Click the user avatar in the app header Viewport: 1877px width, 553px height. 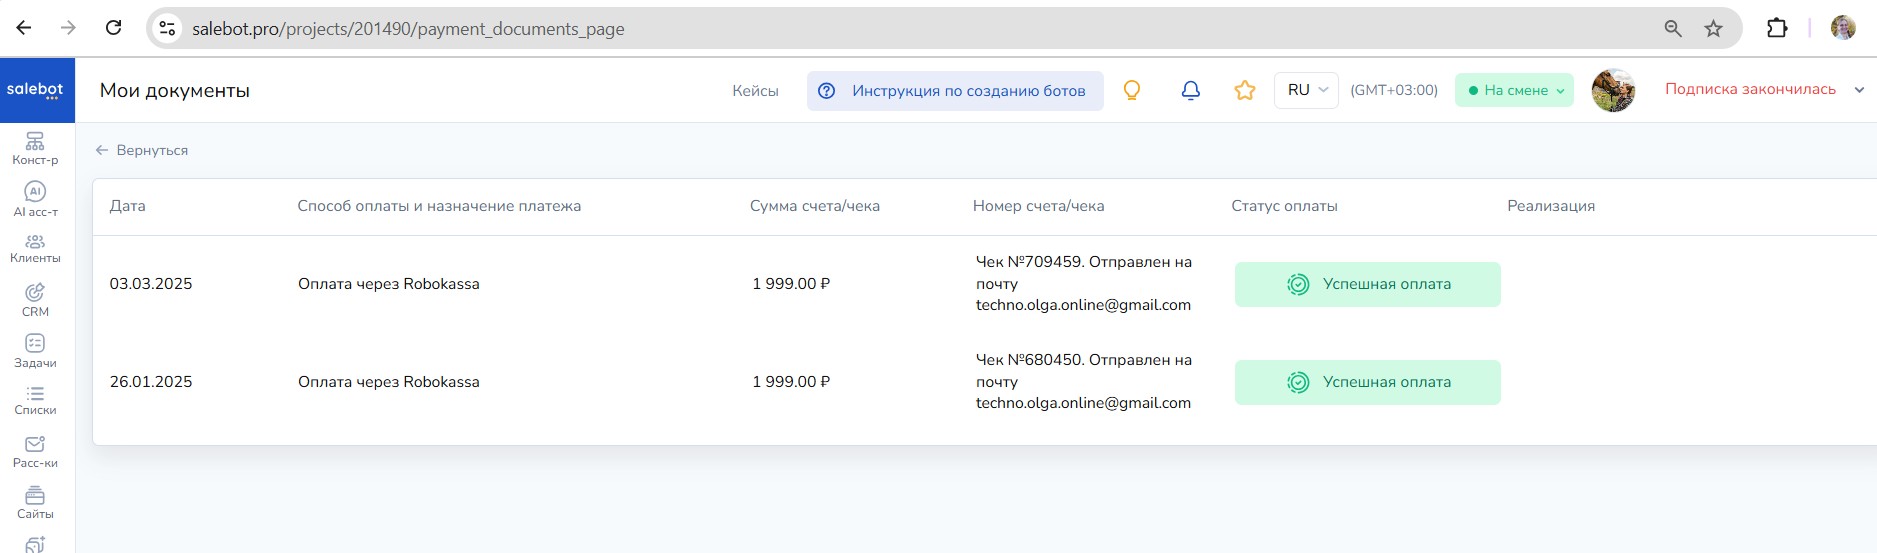1613,90
